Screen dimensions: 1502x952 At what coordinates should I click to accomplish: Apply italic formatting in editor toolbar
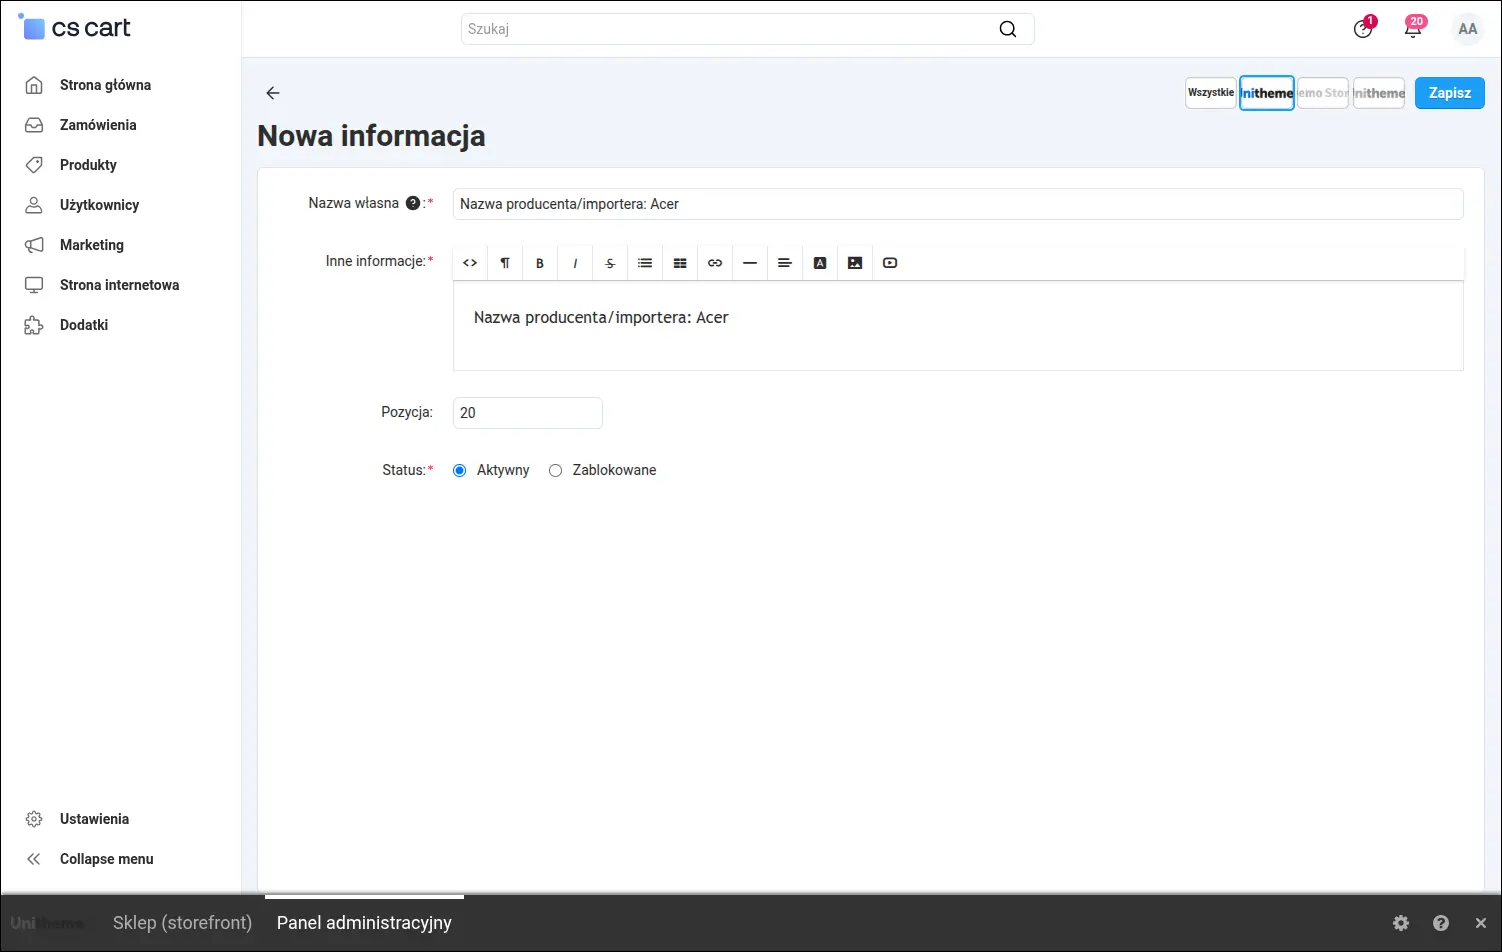pyautogui.click(x=575, y=263)
